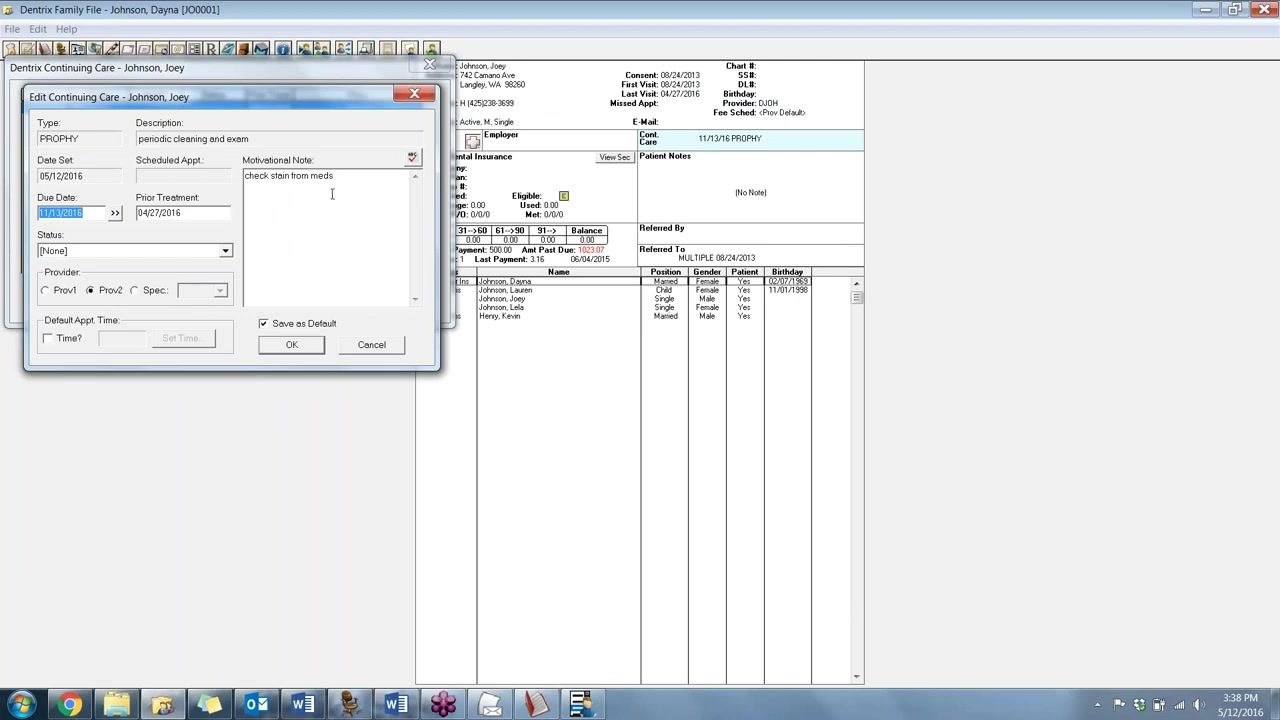Click the volume icon in system tray
The height and width of the screenshot is (720, 1280).
click(1199, 705)
